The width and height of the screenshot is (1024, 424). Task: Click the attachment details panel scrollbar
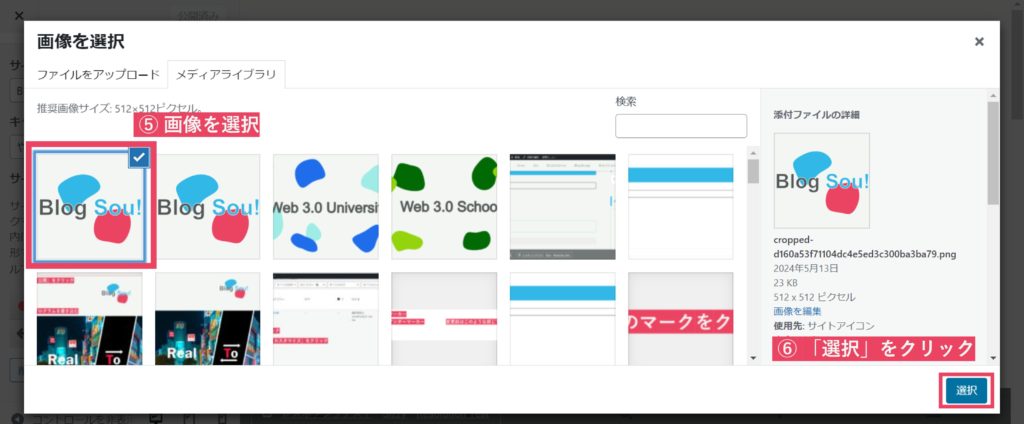(993, 150)
